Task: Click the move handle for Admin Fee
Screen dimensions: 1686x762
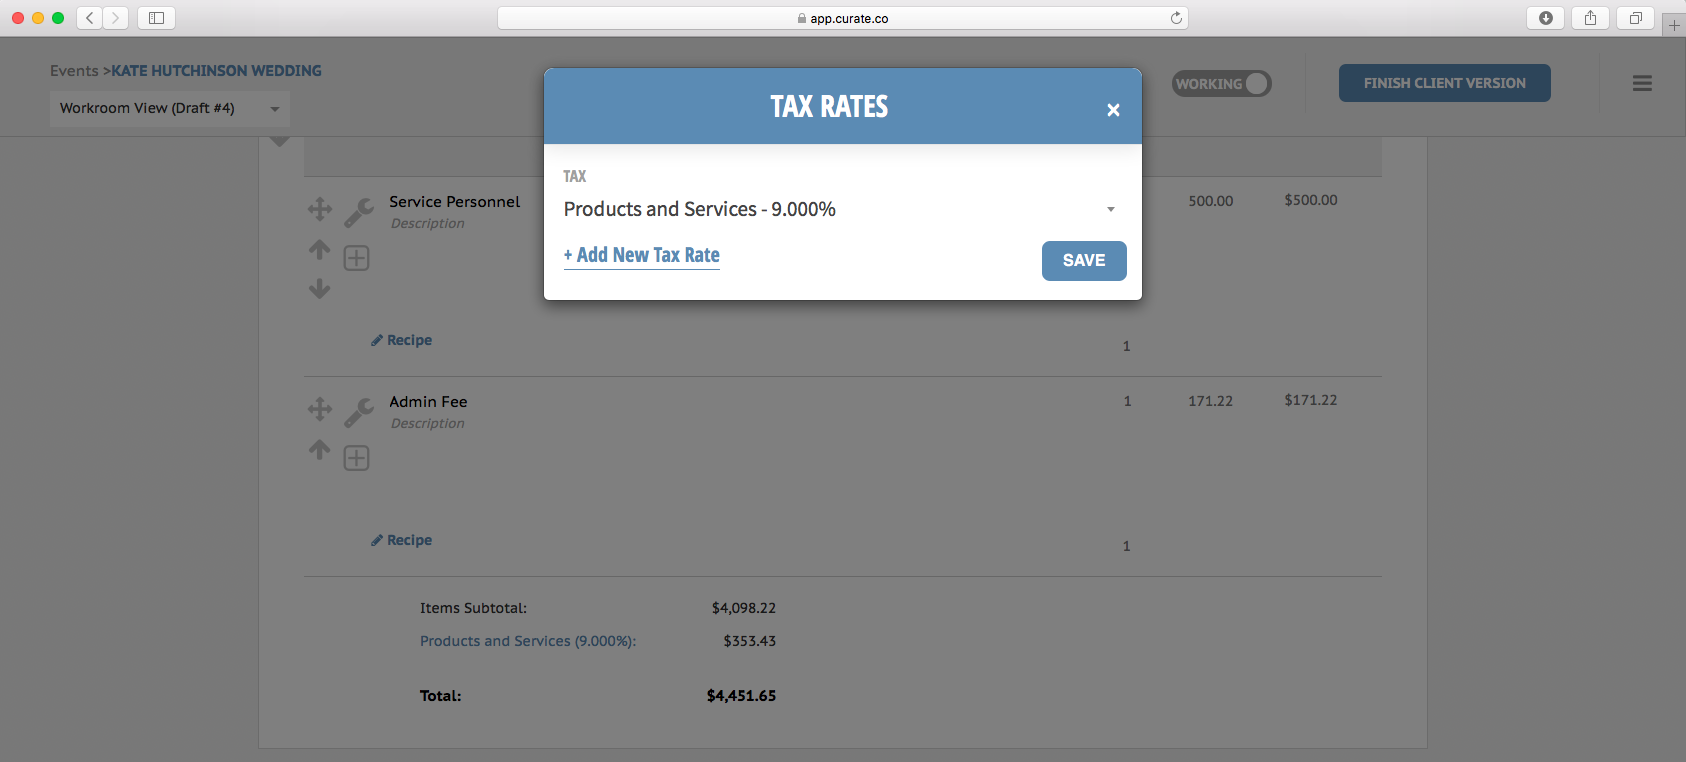Action: (320, 409)
